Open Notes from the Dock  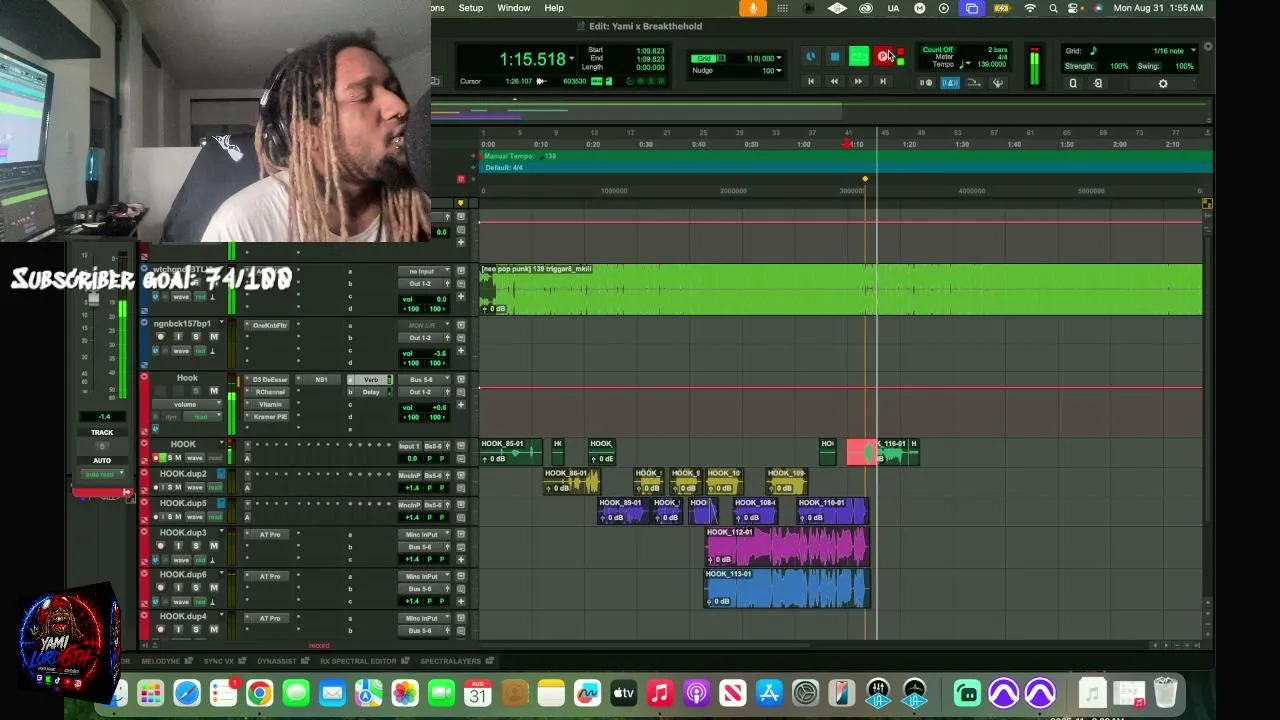coord(551,693)
